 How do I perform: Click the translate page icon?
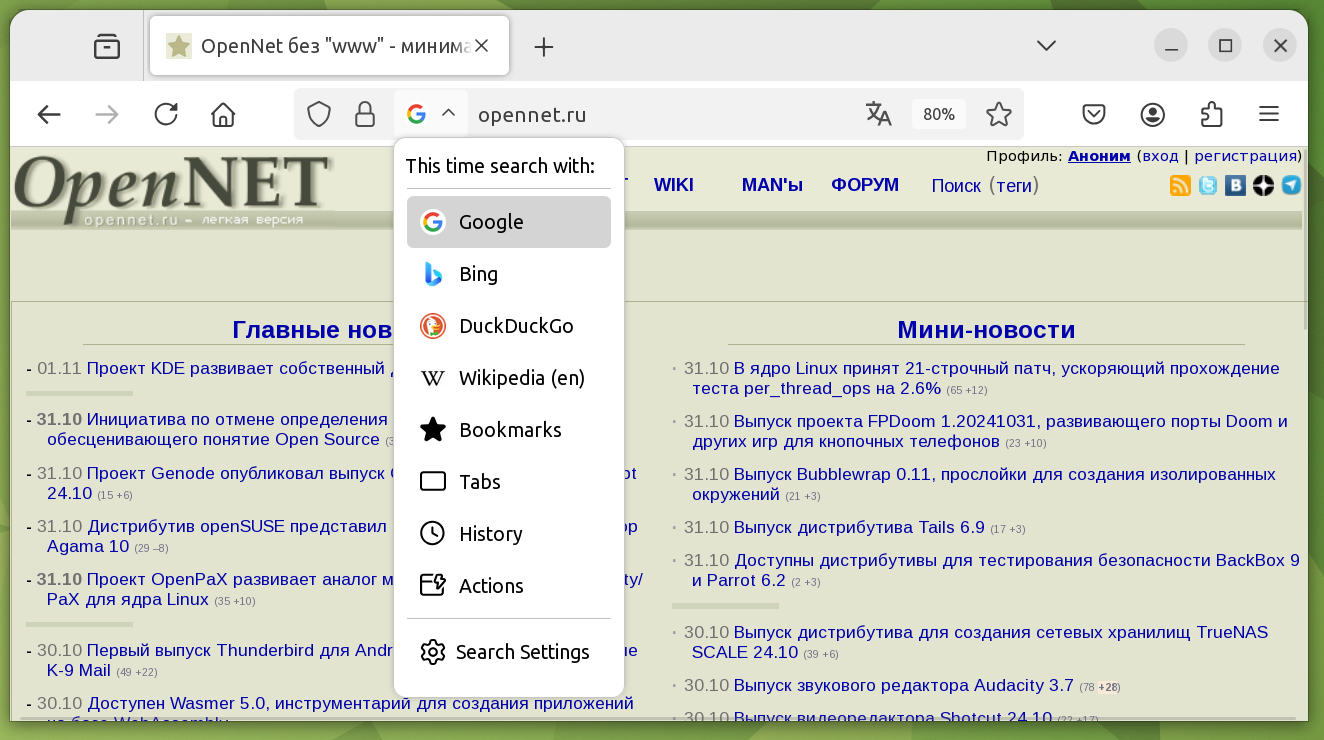[x=878, y=114]
